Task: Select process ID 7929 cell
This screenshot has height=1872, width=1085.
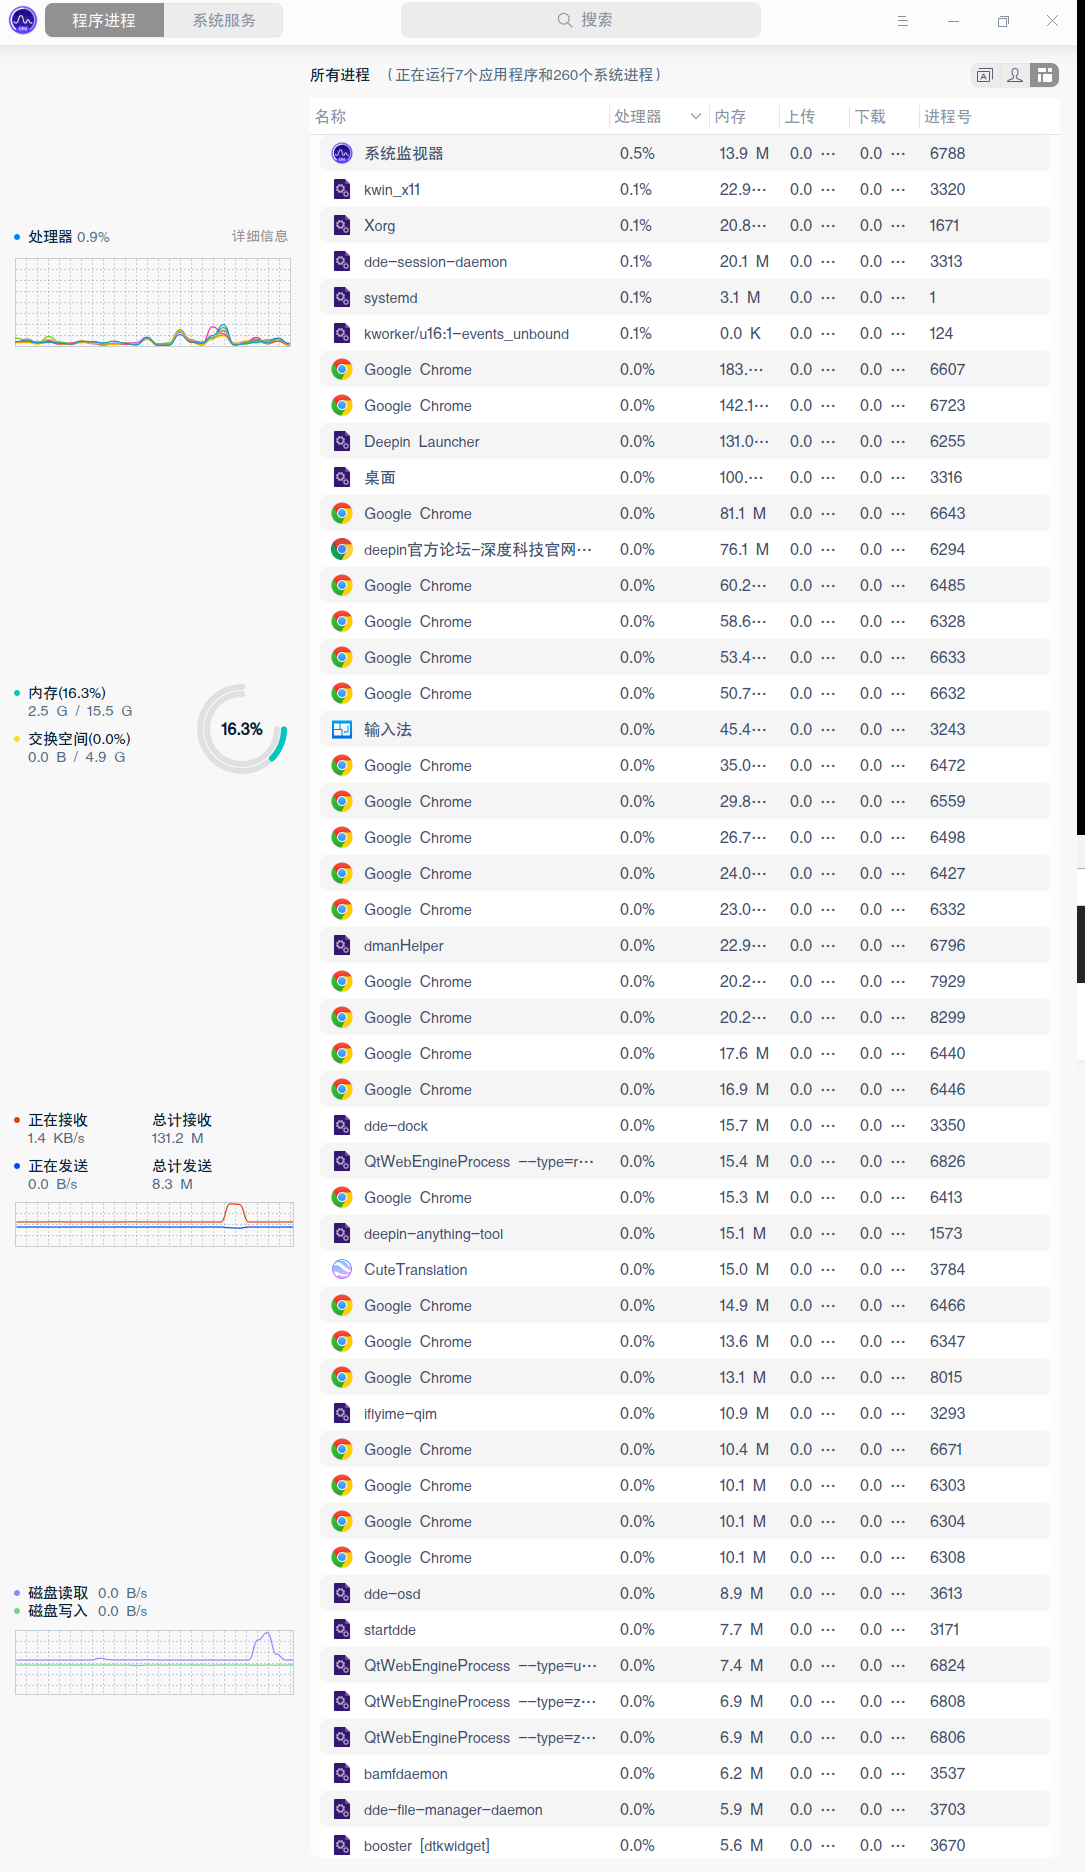Action: [947, 981]
